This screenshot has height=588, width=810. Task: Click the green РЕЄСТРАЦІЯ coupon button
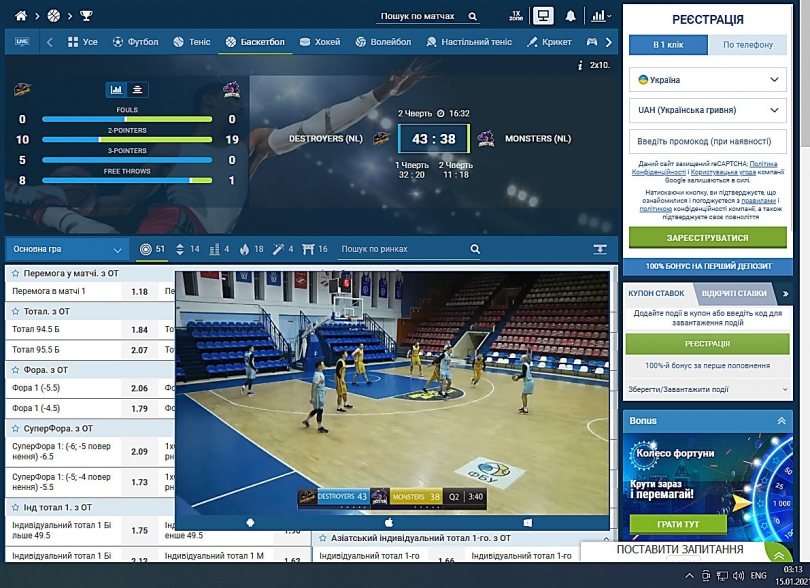point(708,344)
